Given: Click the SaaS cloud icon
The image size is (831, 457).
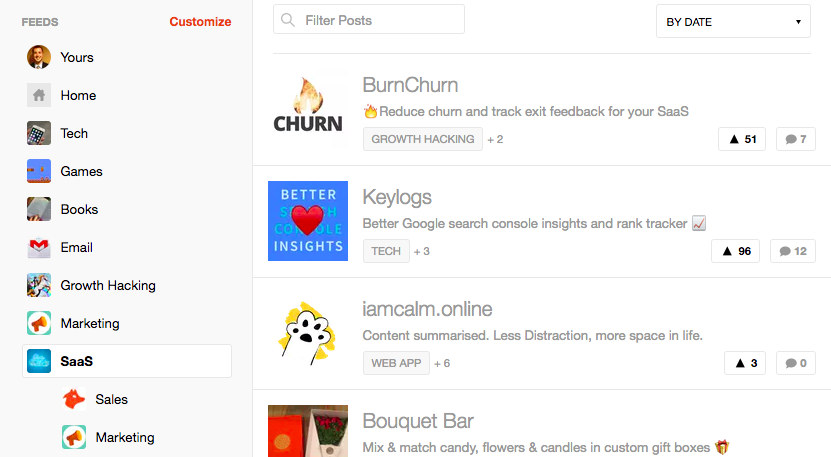Looking at the screenshot, I should (39, 361).
